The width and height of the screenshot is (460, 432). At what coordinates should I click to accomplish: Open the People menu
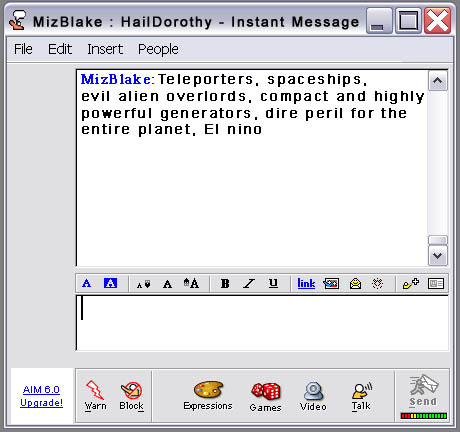pos(158,49)
